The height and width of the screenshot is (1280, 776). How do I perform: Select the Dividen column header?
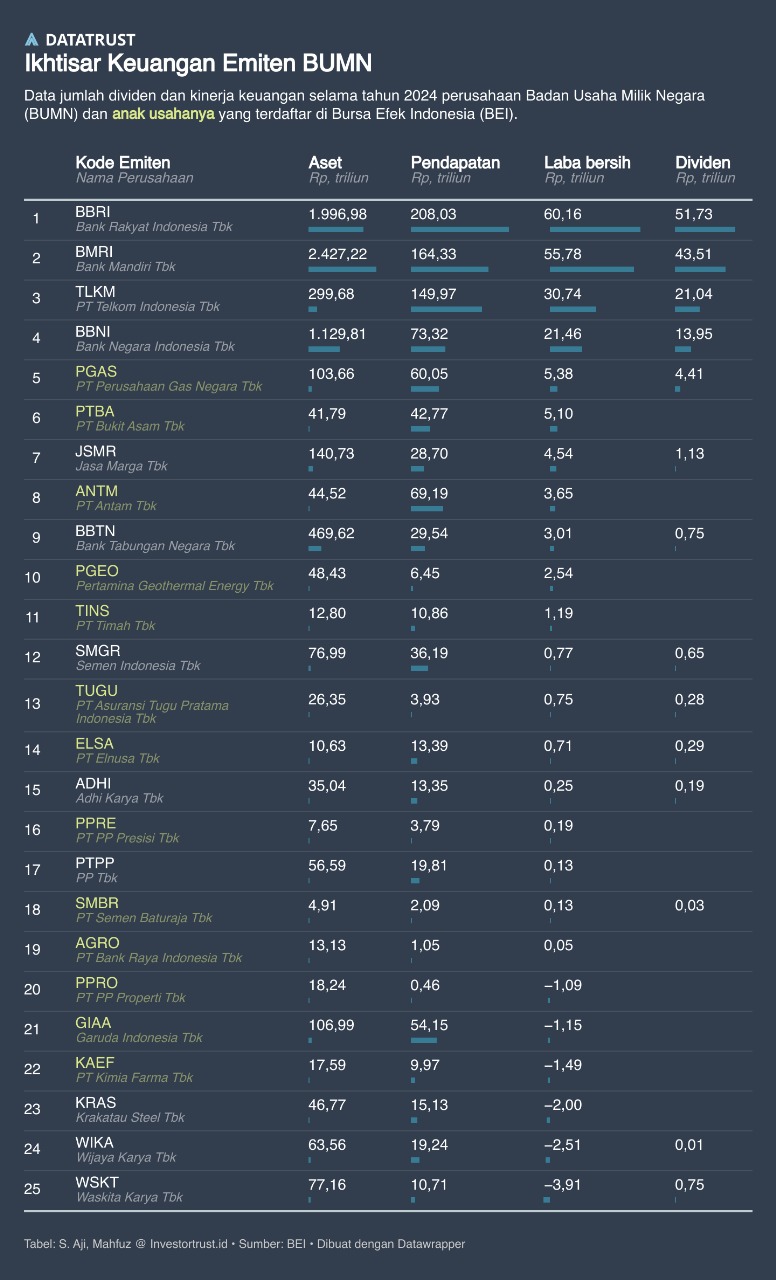(x=703, y=162)
